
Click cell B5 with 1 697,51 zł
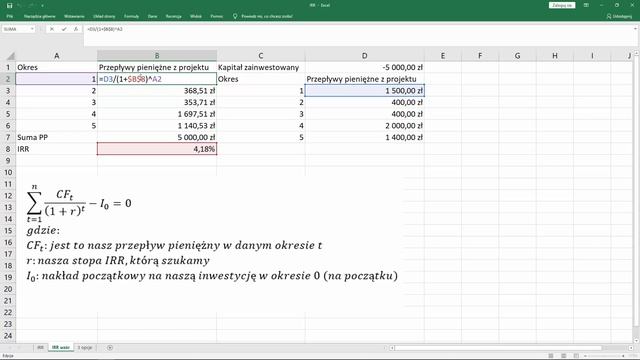157,114
